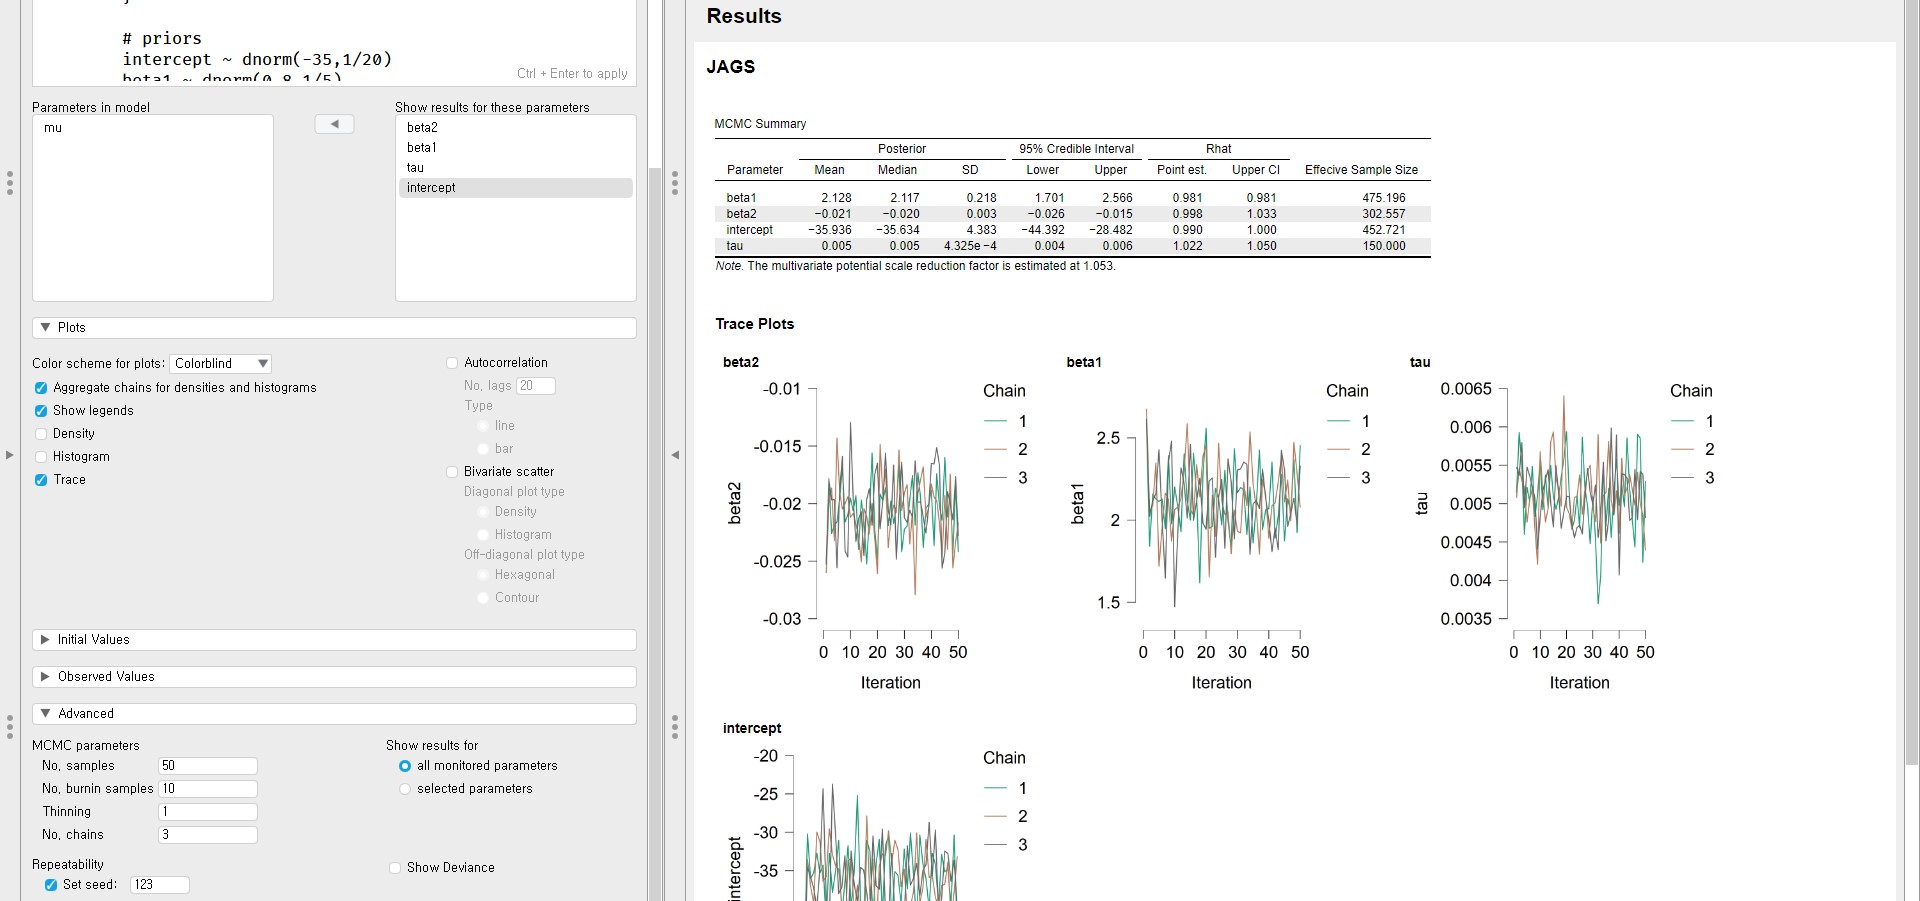Image resolution: width=1920 pixels, height=901 pixels.
Task: Click the lower drag handle beside Results
Action: point(675,727)
